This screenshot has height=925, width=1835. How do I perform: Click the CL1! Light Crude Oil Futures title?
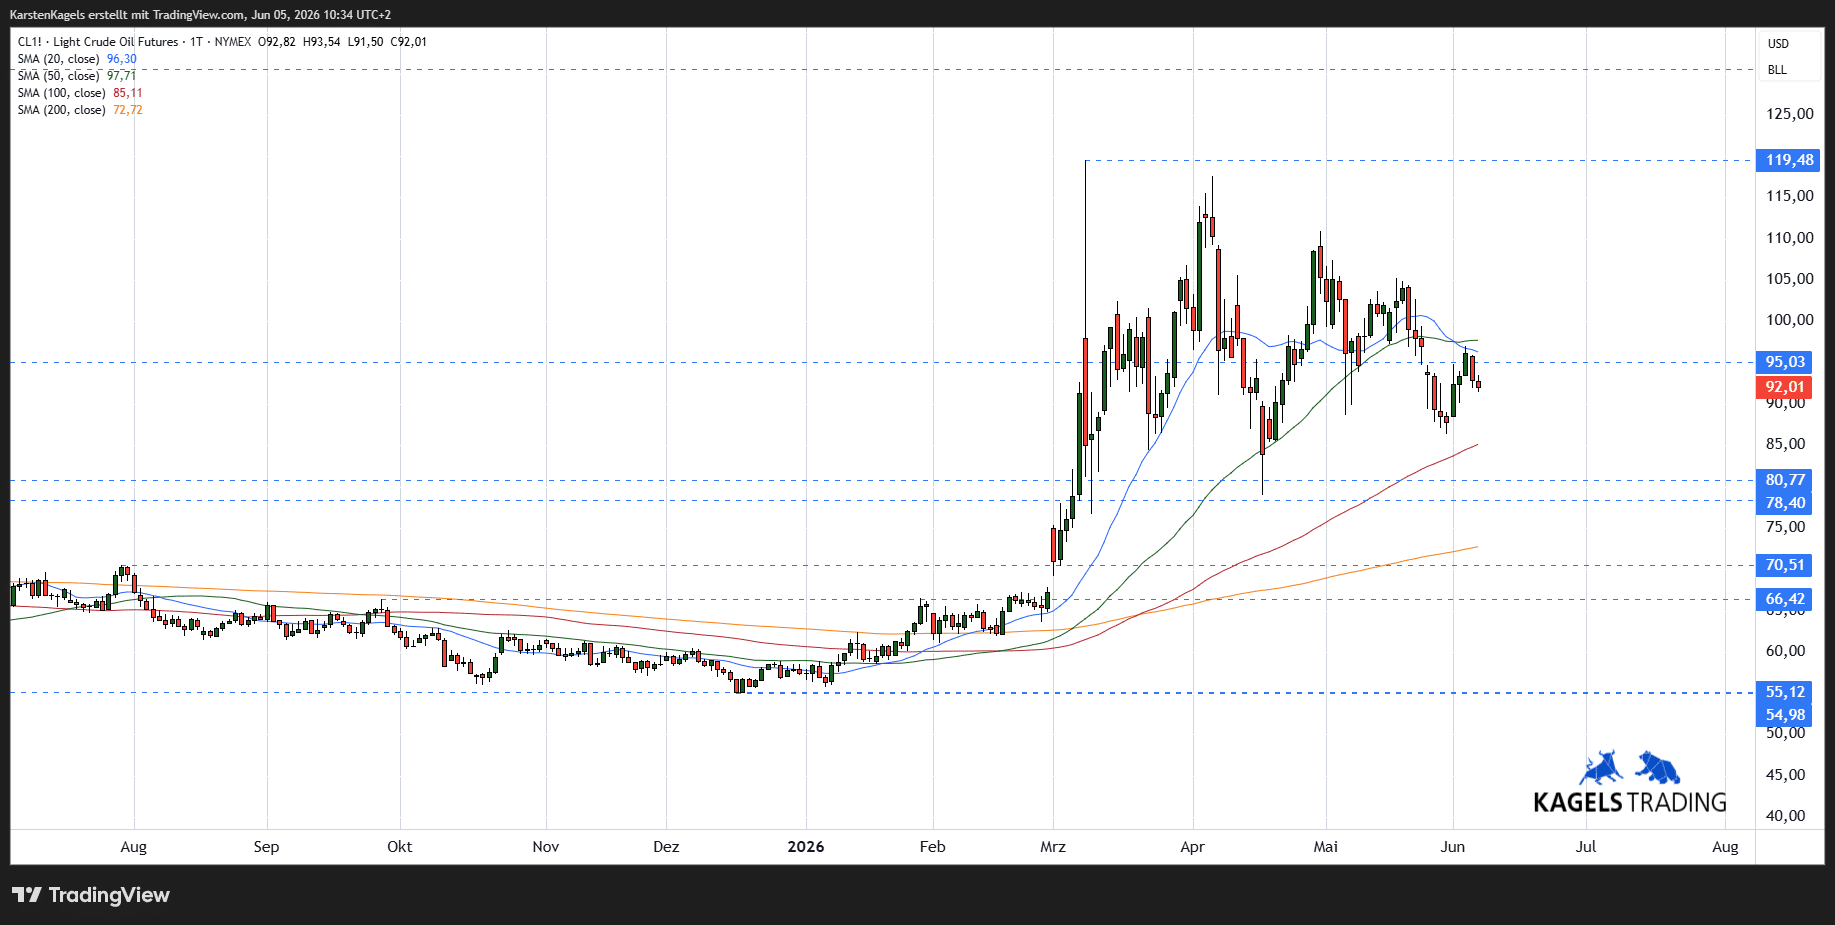(x=98, y=42)
